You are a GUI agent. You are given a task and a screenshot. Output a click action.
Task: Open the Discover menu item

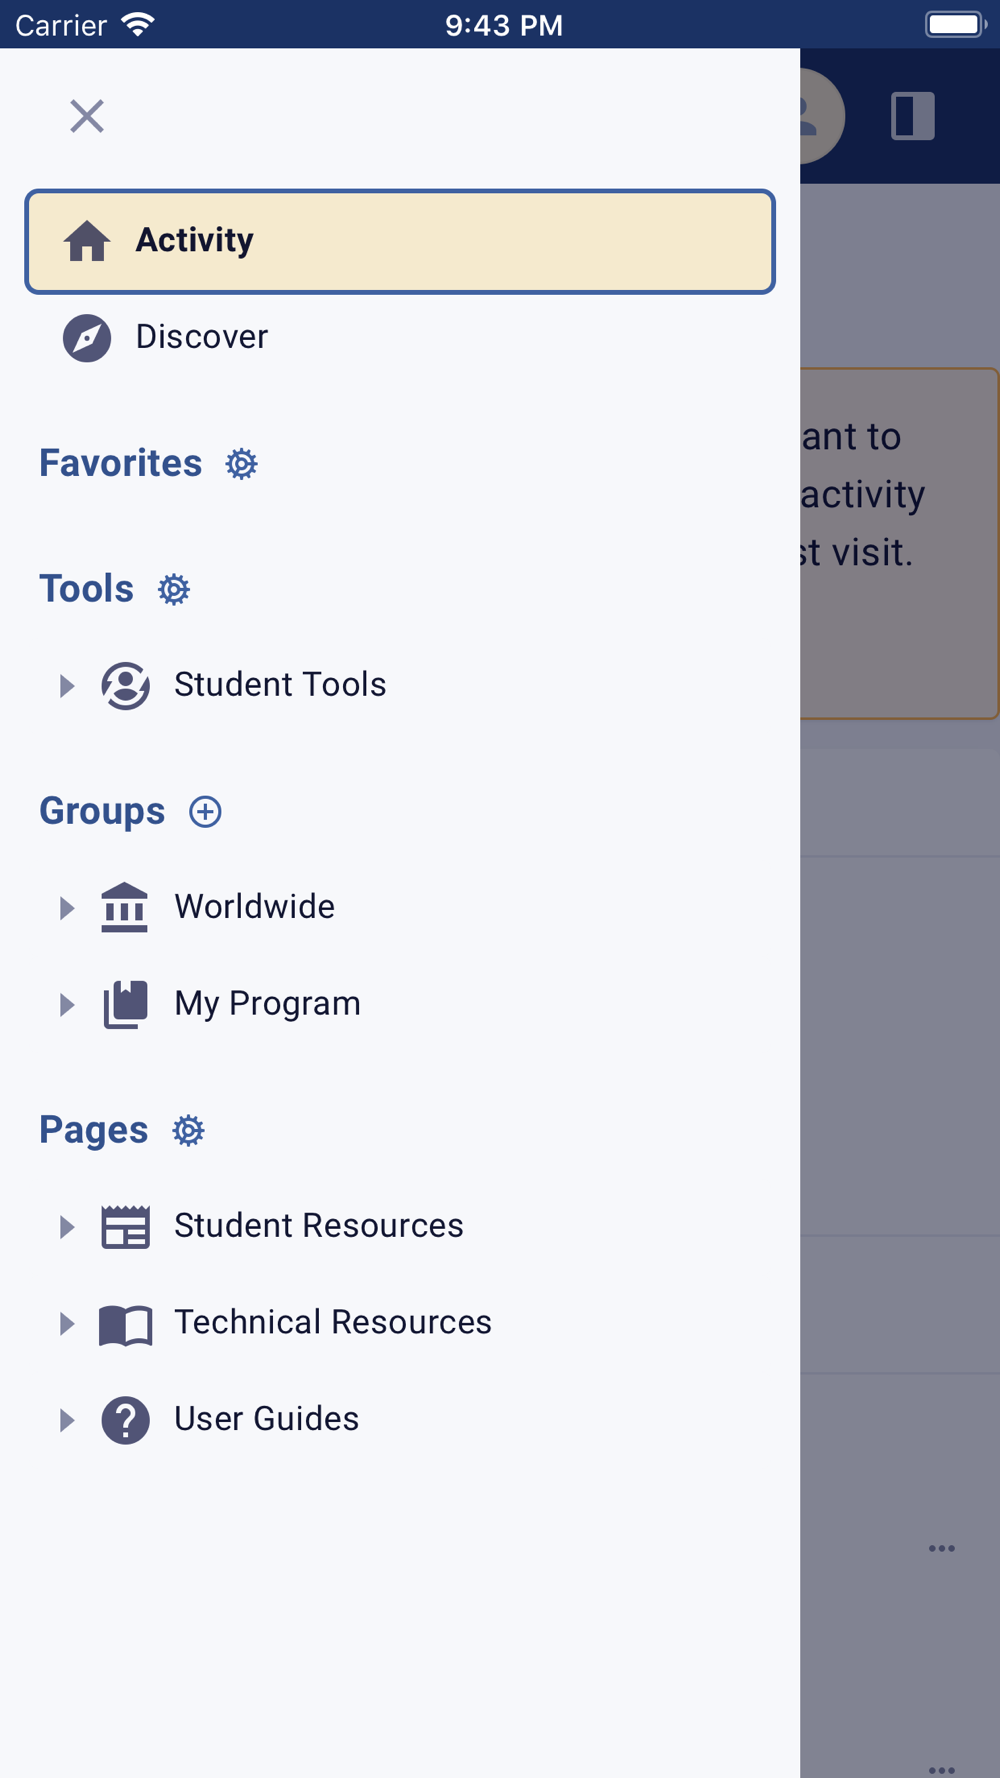(400, 338)
